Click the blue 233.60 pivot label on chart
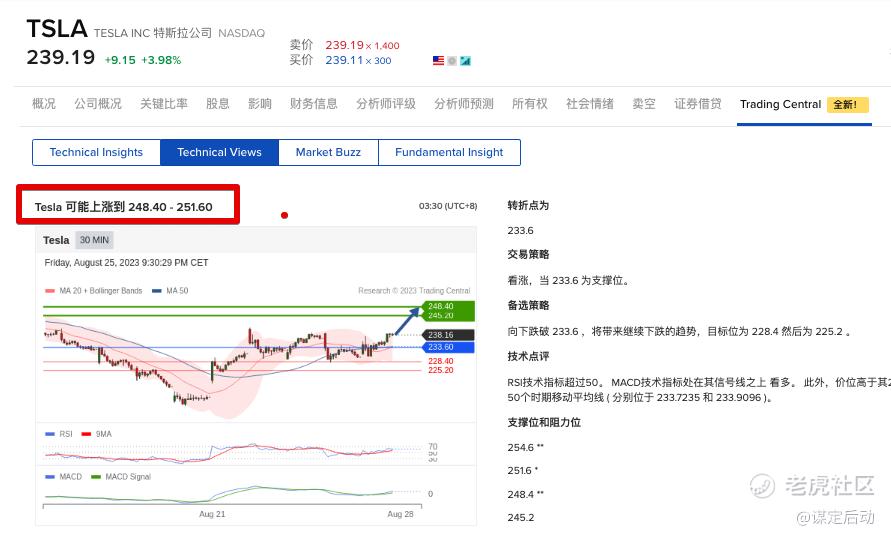Screen dimensions: 891x537 click(448, 347)
